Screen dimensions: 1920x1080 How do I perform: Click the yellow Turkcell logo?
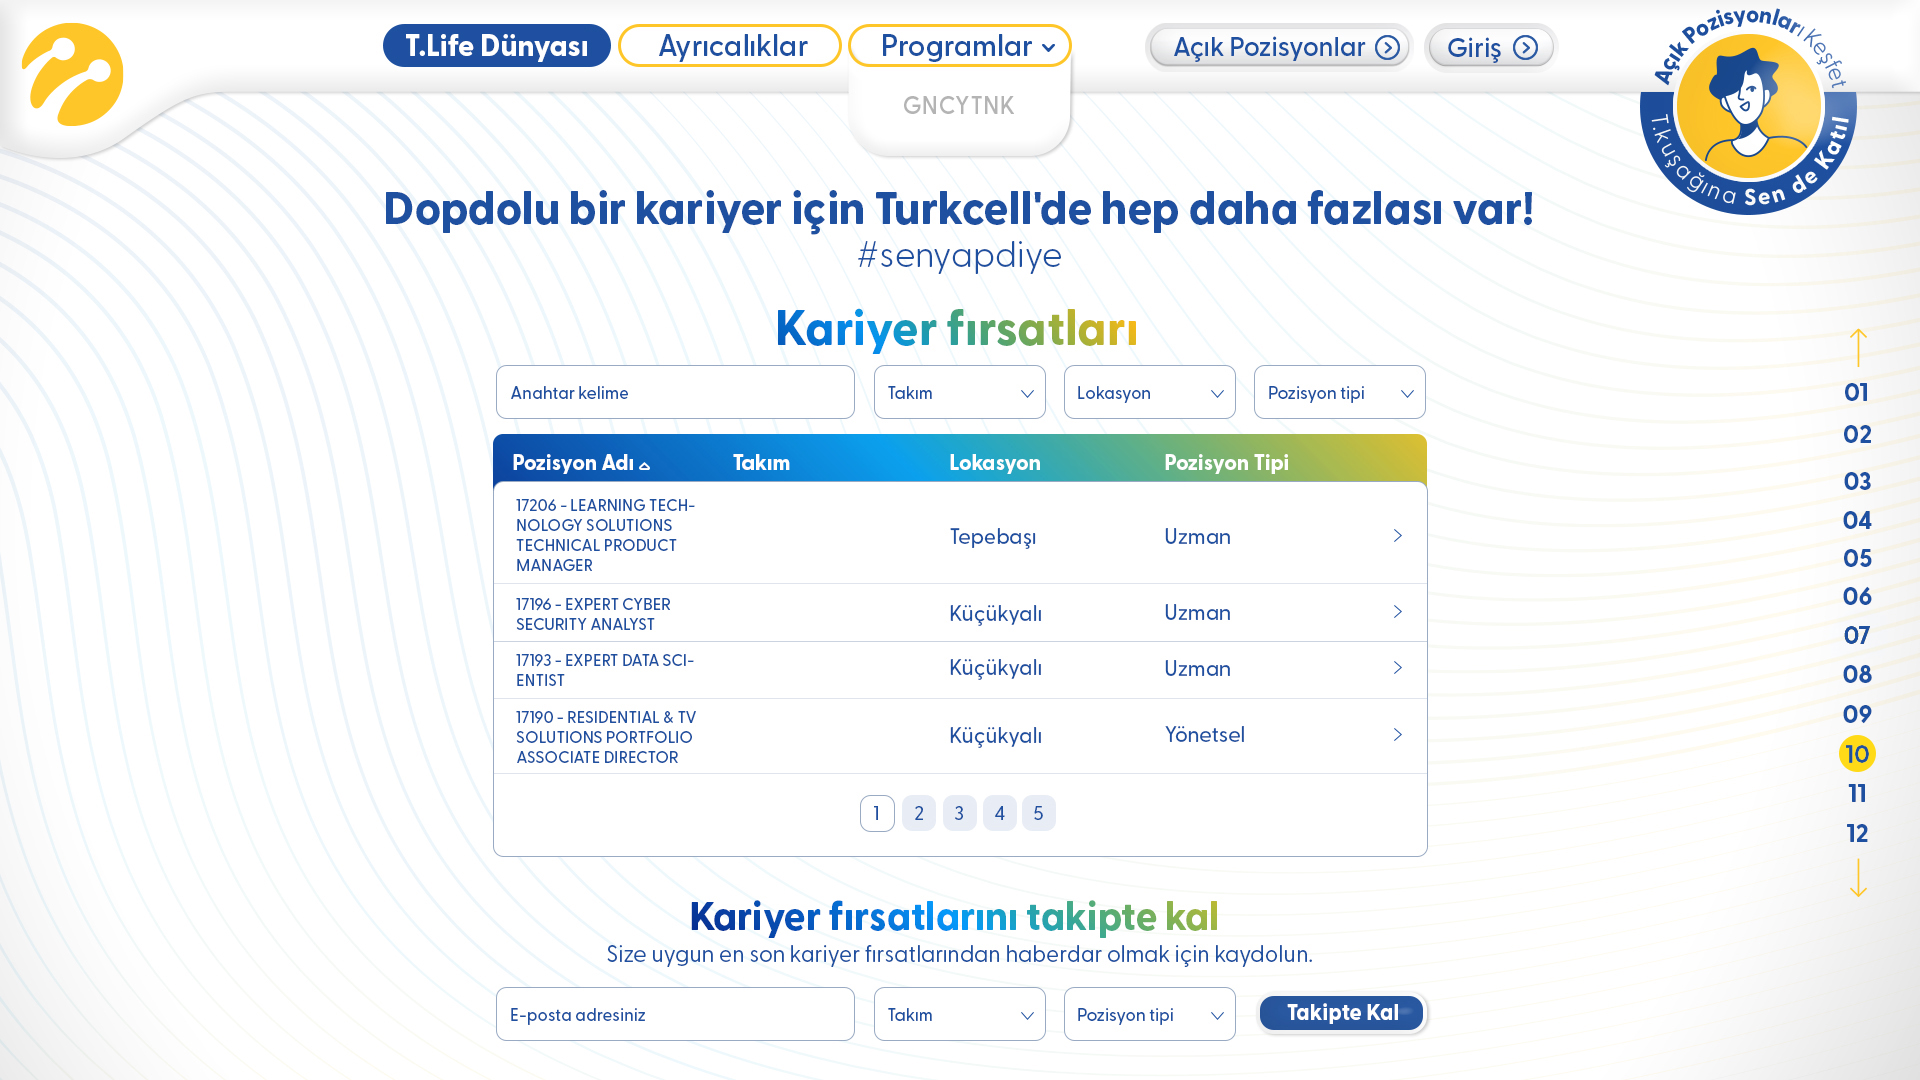pos(72,75)
